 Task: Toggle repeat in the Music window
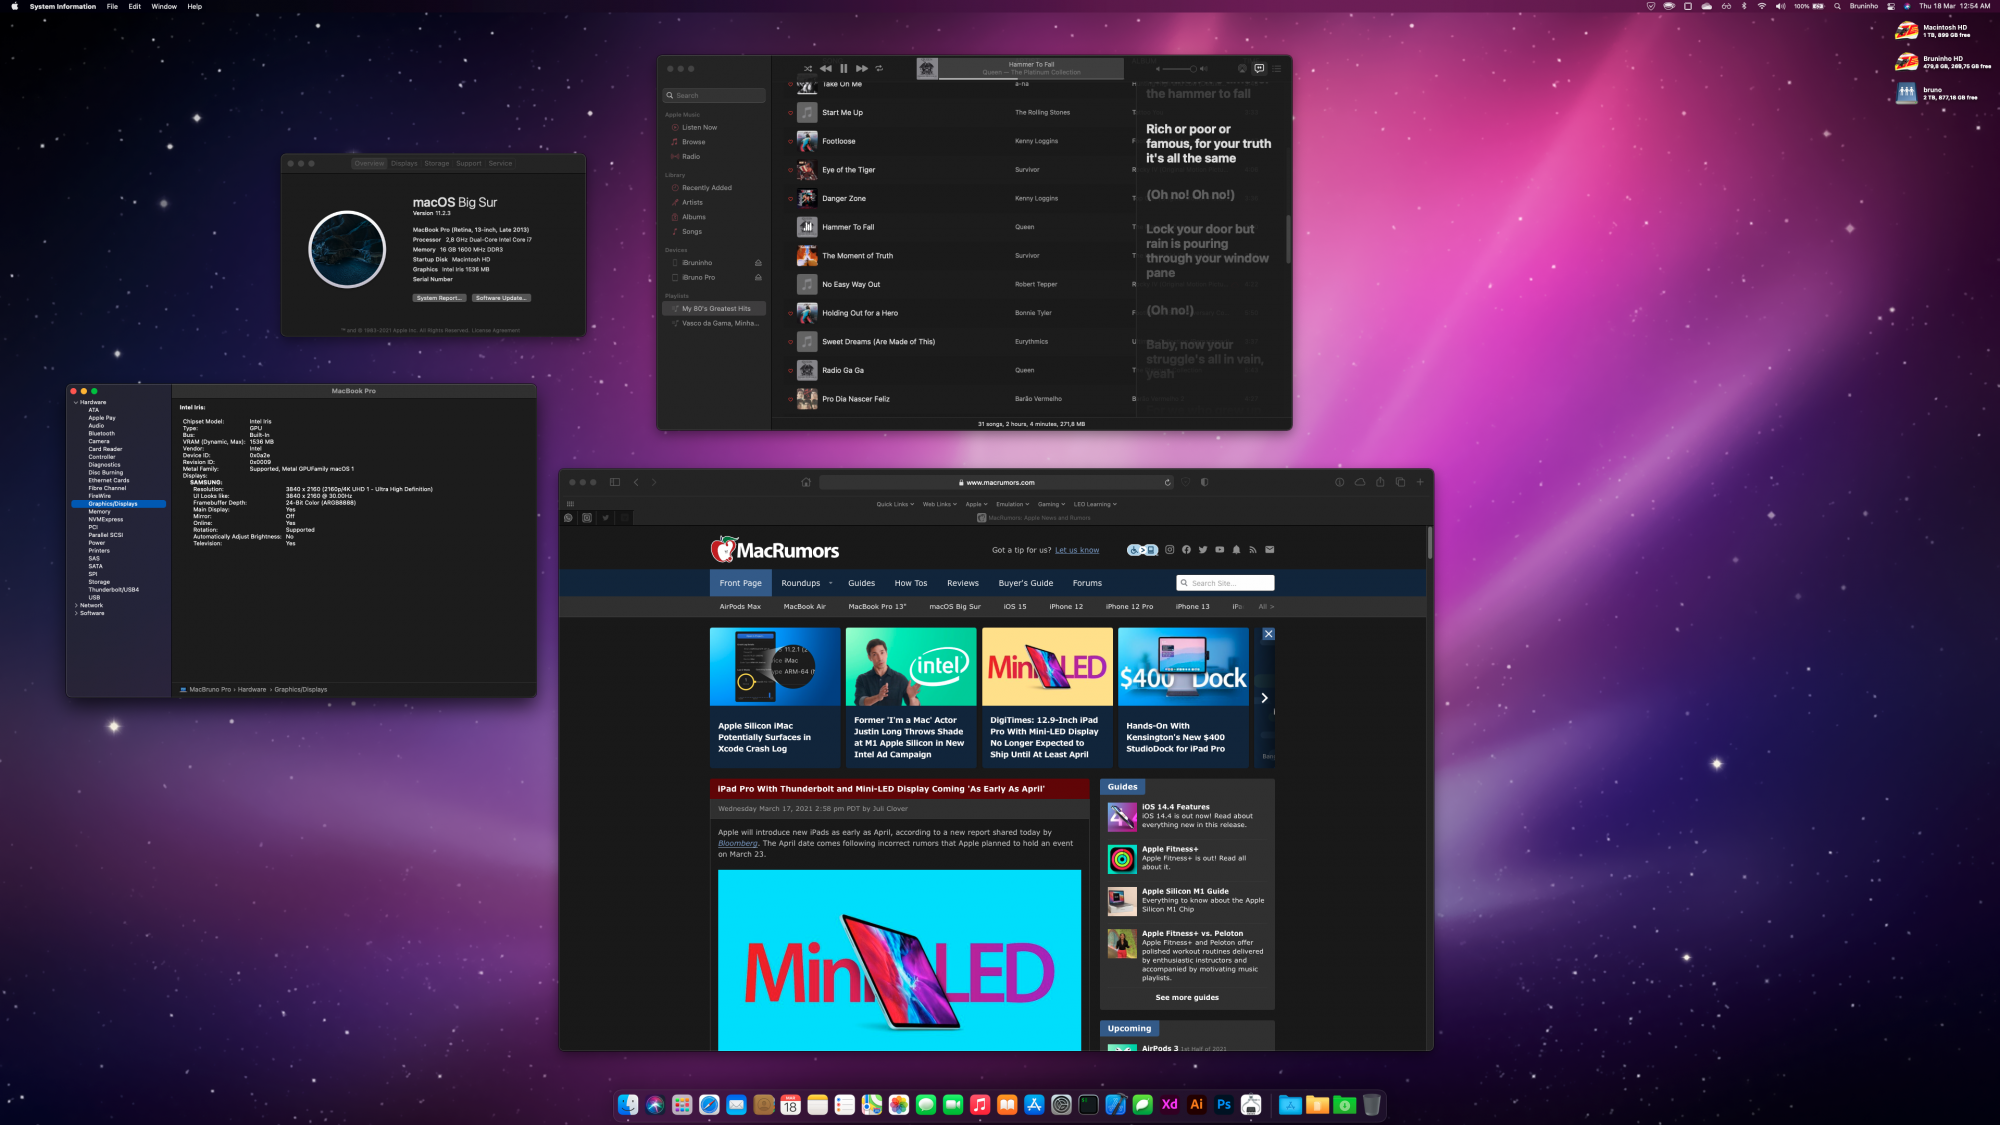pyautogui.click(x=879, y=69)
